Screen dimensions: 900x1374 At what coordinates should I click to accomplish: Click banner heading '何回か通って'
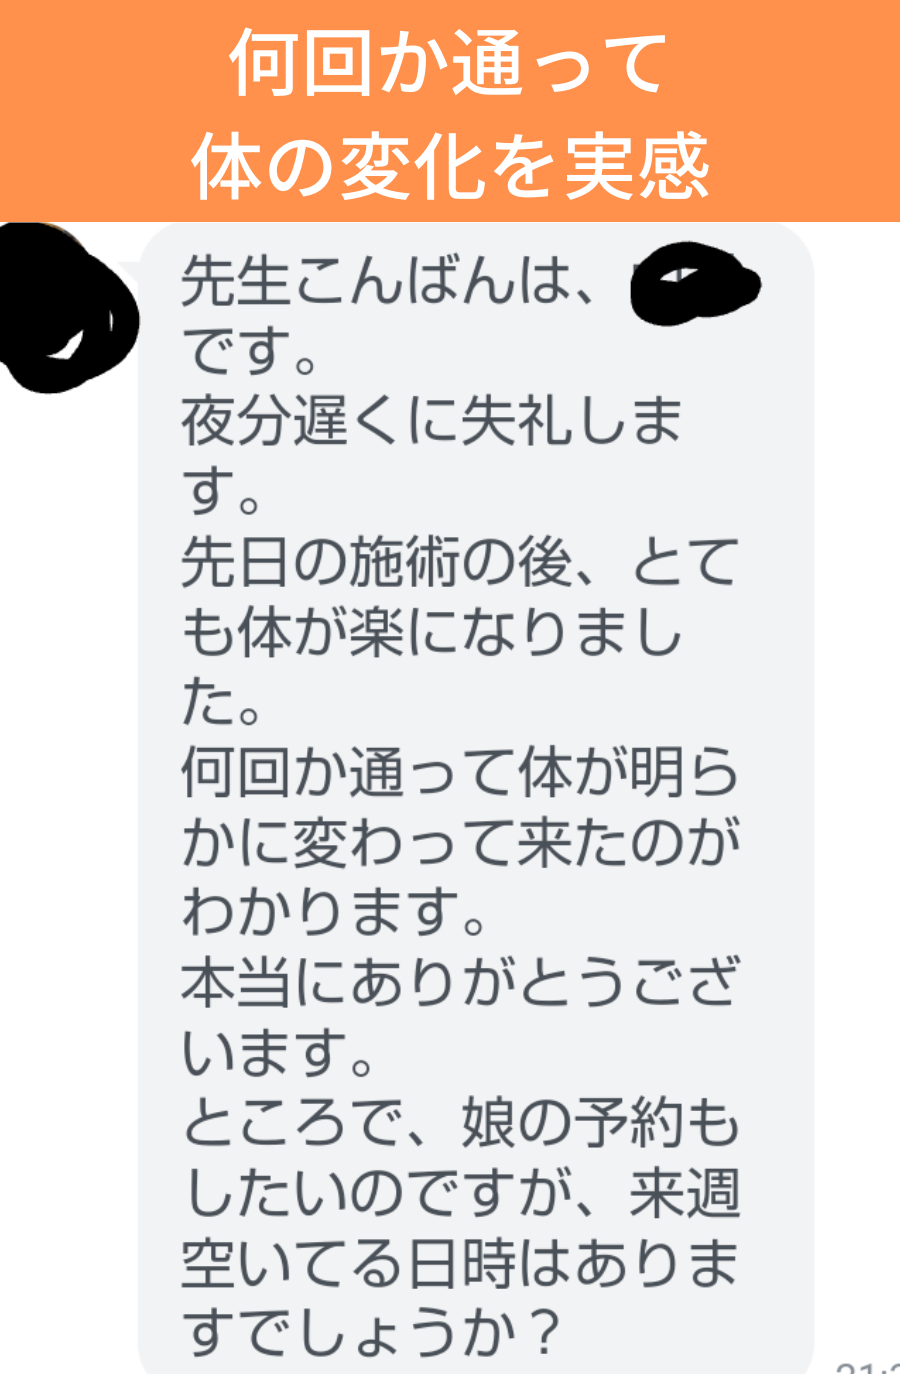pos(449,62)
